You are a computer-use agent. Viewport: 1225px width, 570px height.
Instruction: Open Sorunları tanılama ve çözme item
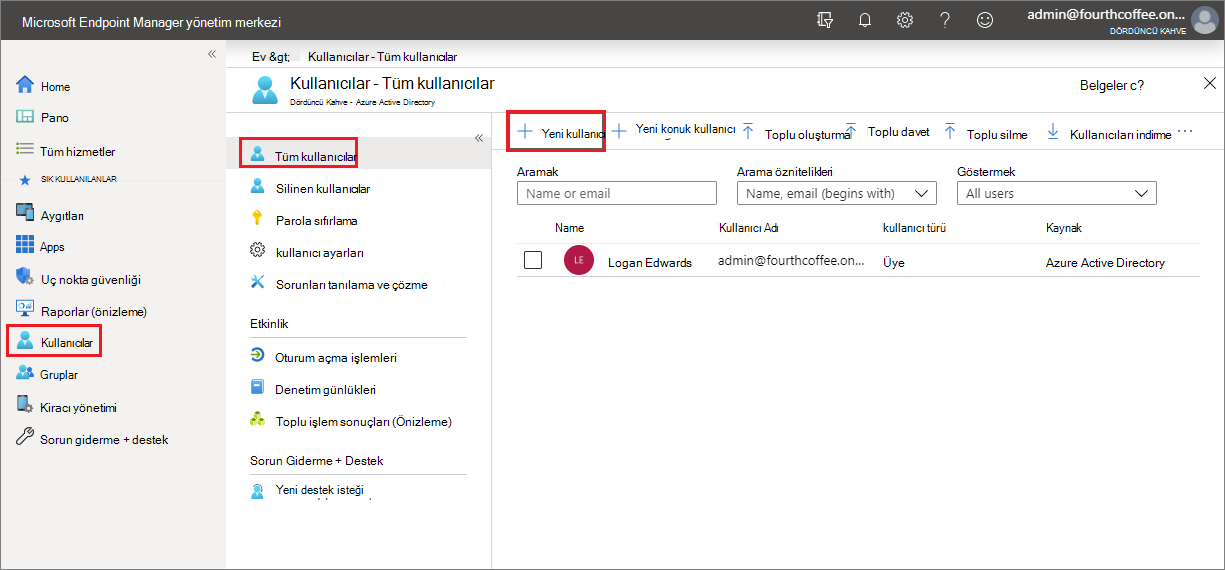(351, 285)
